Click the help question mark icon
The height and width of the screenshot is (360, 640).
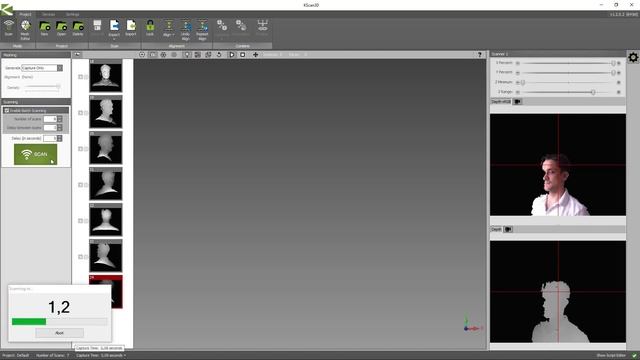point(480,55)
